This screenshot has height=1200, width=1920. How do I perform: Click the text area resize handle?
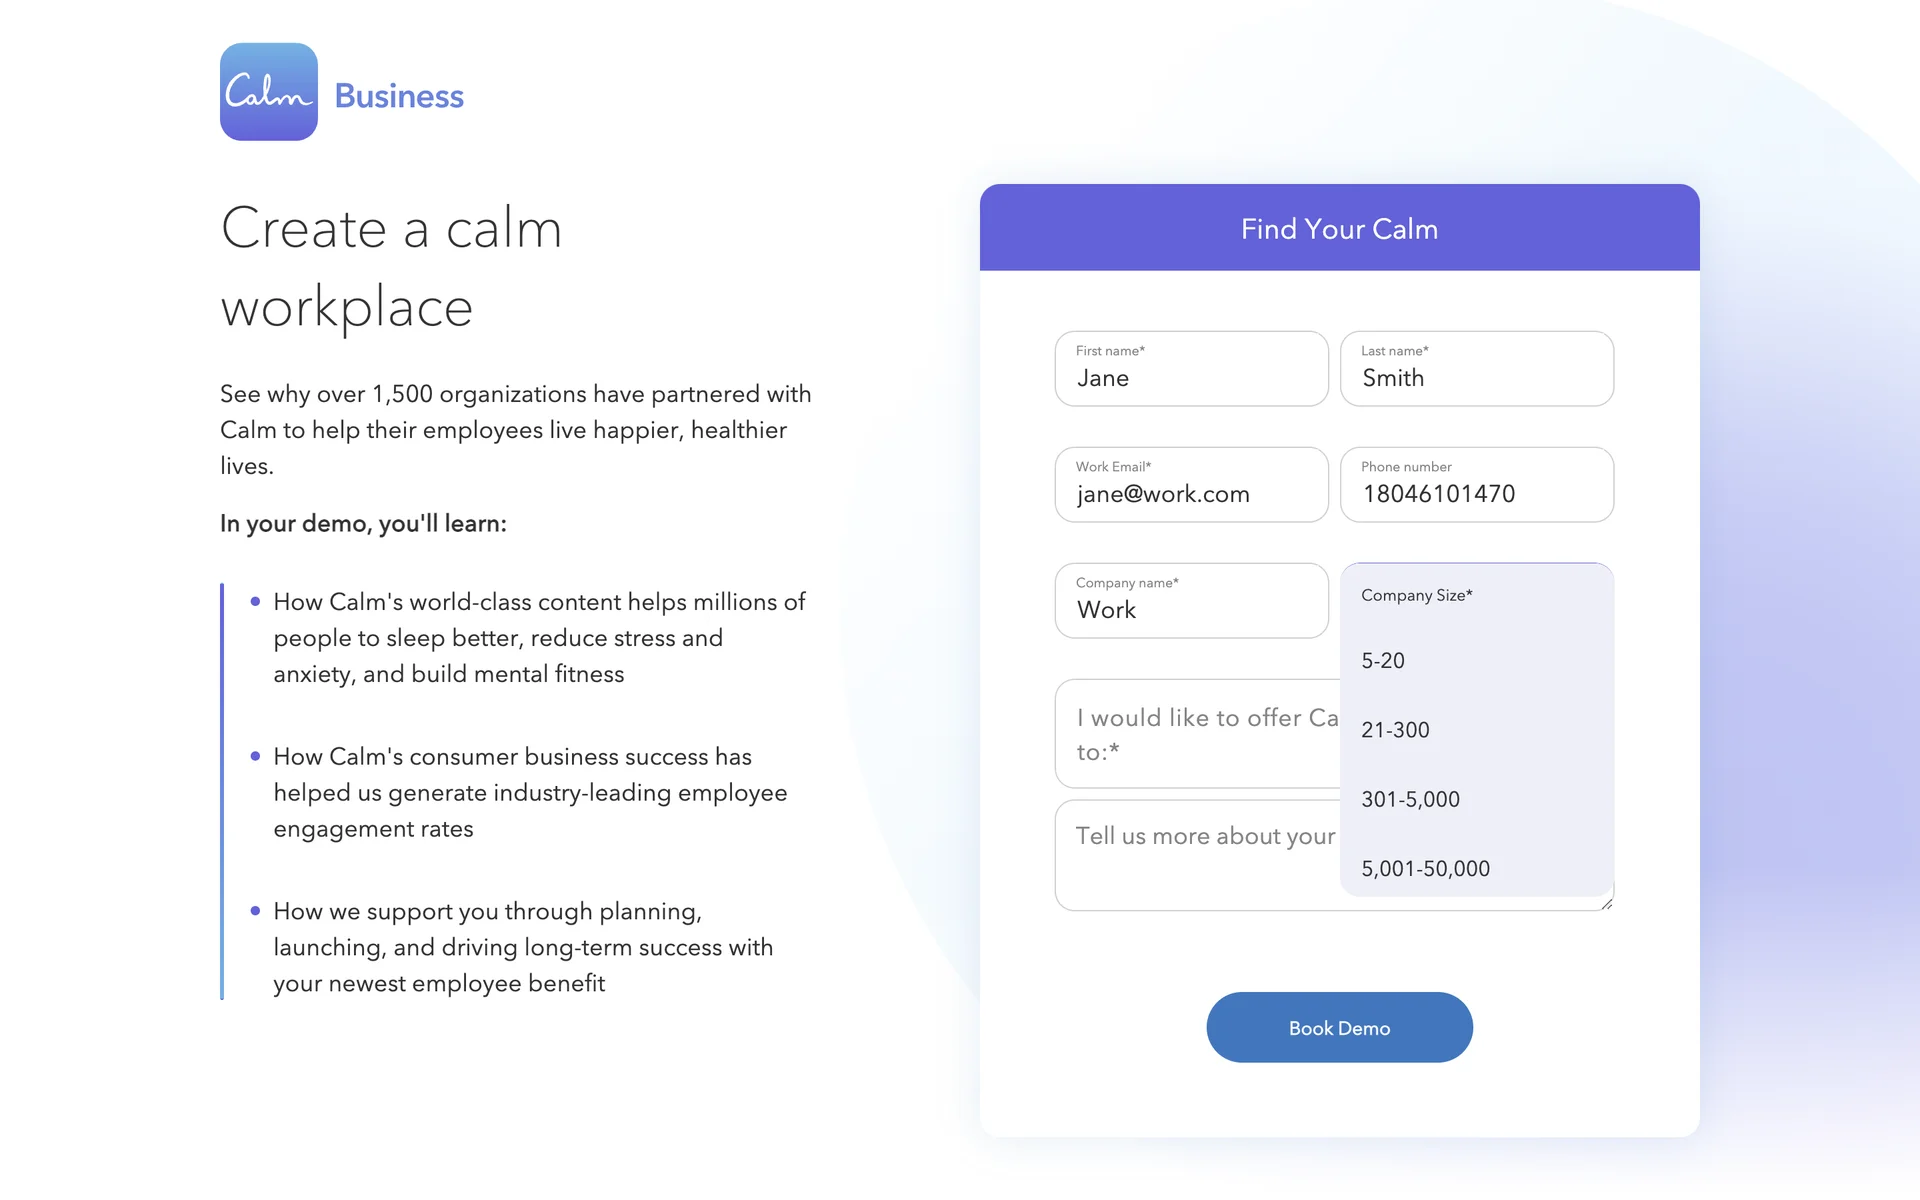(1607, 904)
